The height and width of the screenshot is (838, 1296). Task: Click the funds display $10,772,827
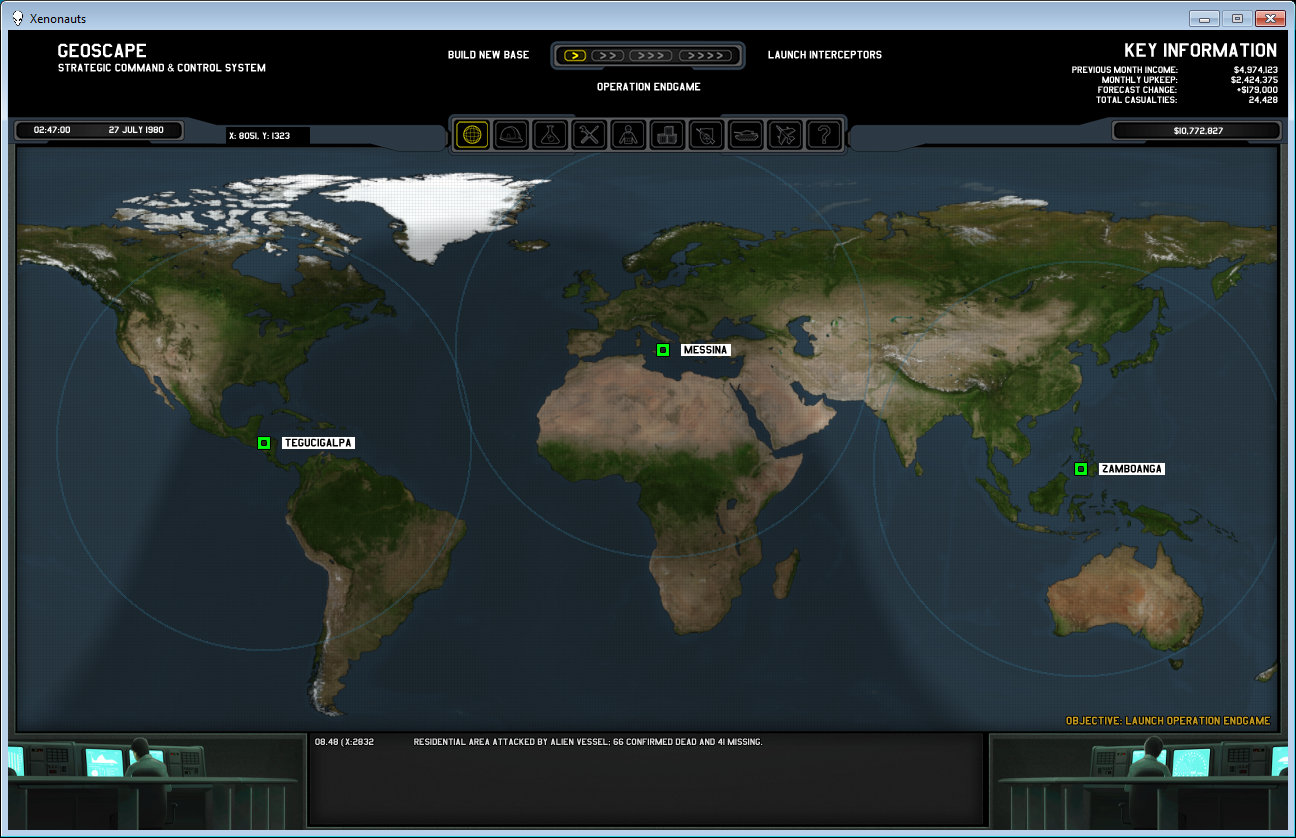tap(1197, 131)
